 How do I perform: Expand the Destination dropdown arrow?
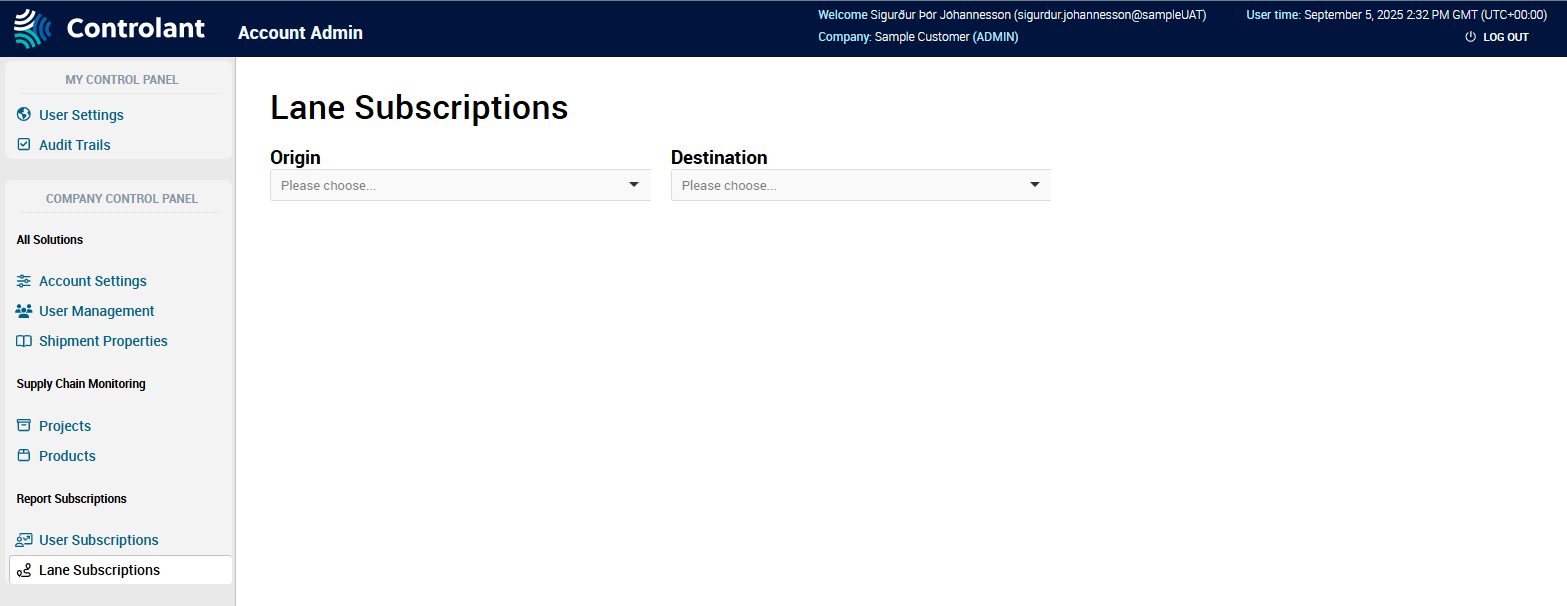click(1035, 185)
